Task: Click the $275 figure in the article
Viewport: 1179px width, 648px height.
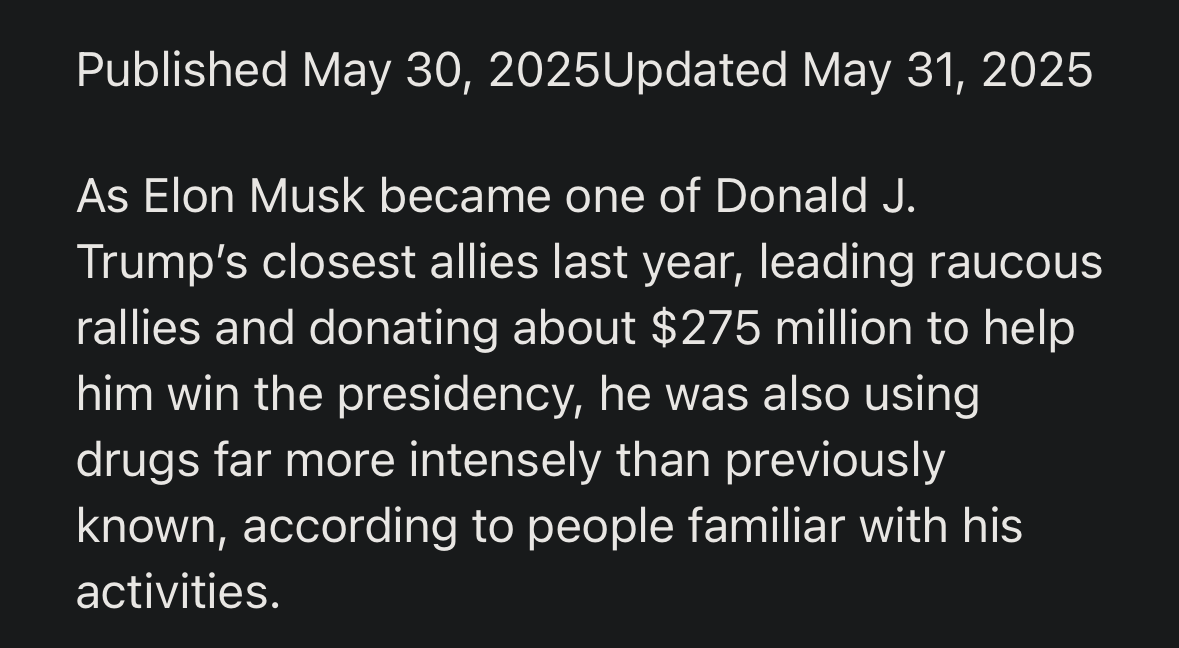Action: click(x=706, y=329)
